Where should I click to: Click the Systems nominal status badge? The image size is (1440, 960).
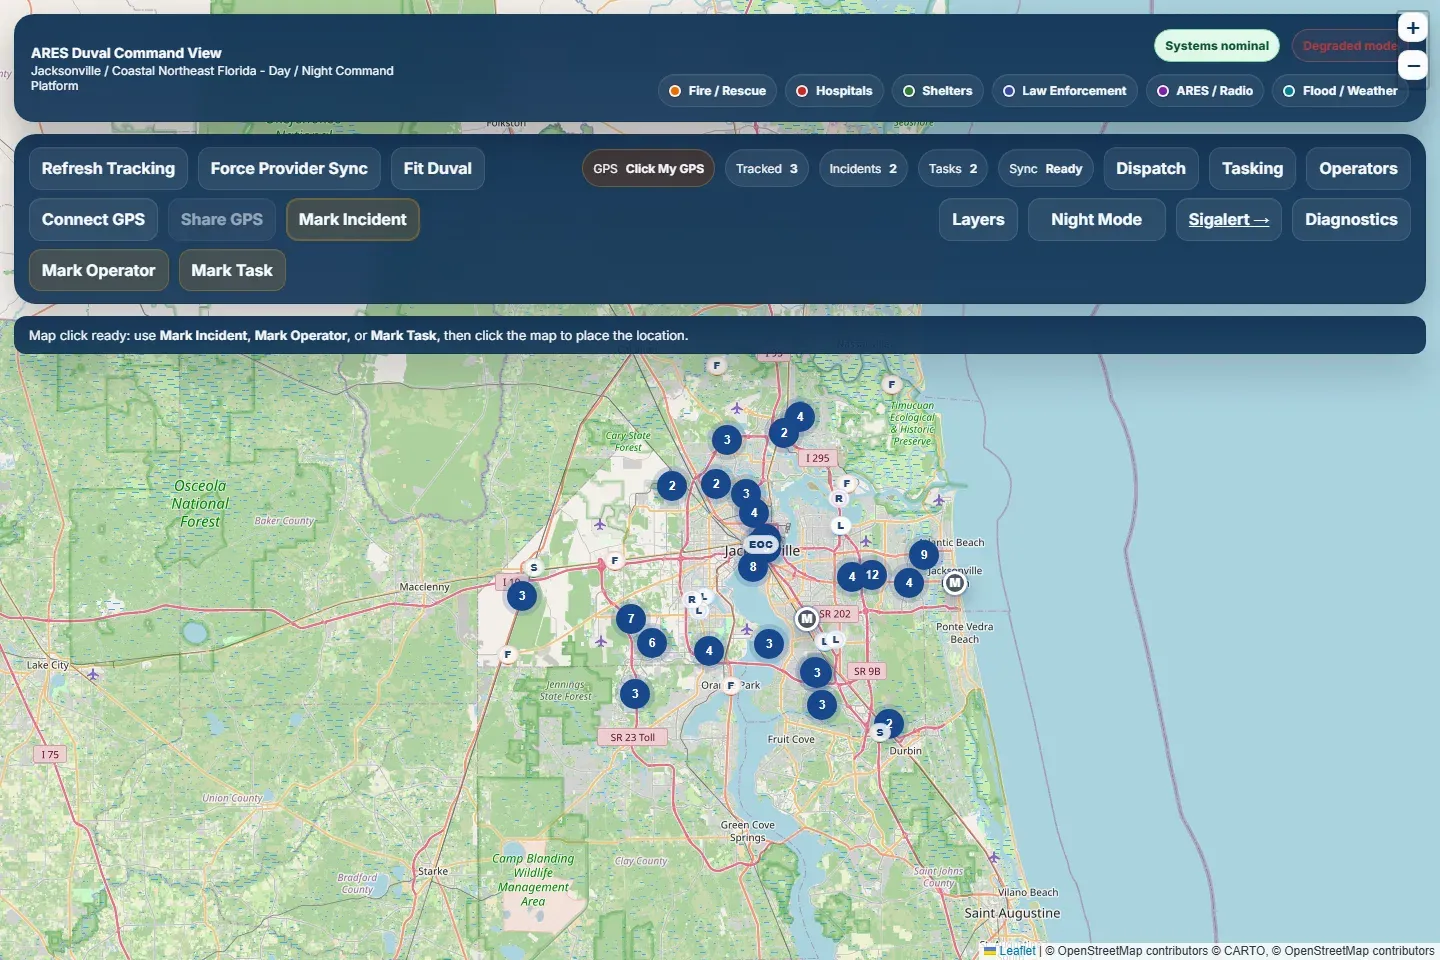click(1217, 46)
